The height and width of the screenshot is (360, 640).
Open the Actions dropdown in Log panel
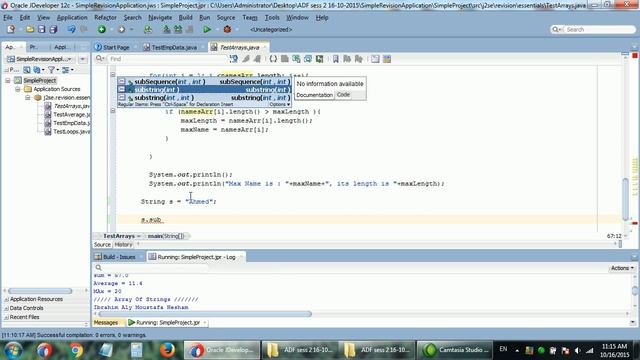(622, 268)
